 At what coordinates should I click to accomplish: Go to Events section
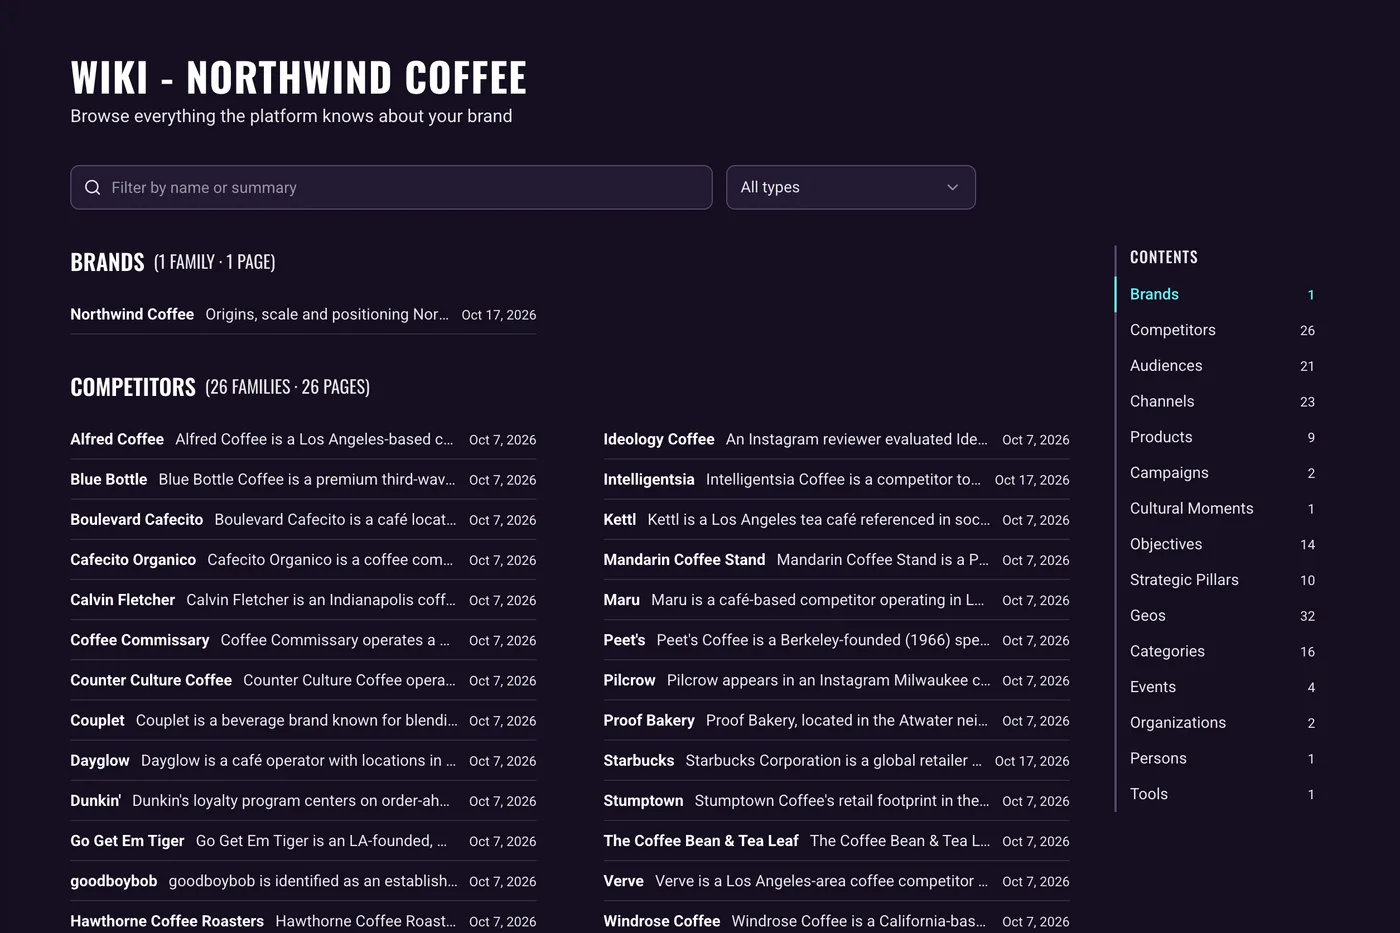coord(1222,687)
